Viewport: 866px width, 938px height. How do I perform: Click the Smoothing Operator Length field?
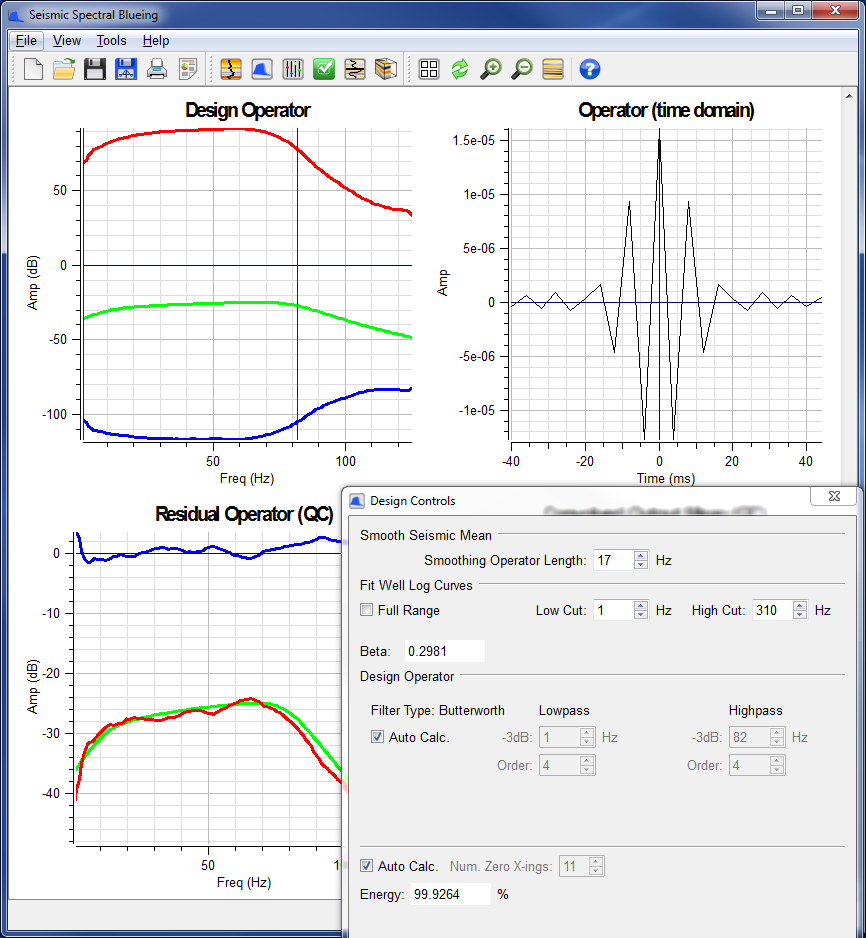pos(613,560)
